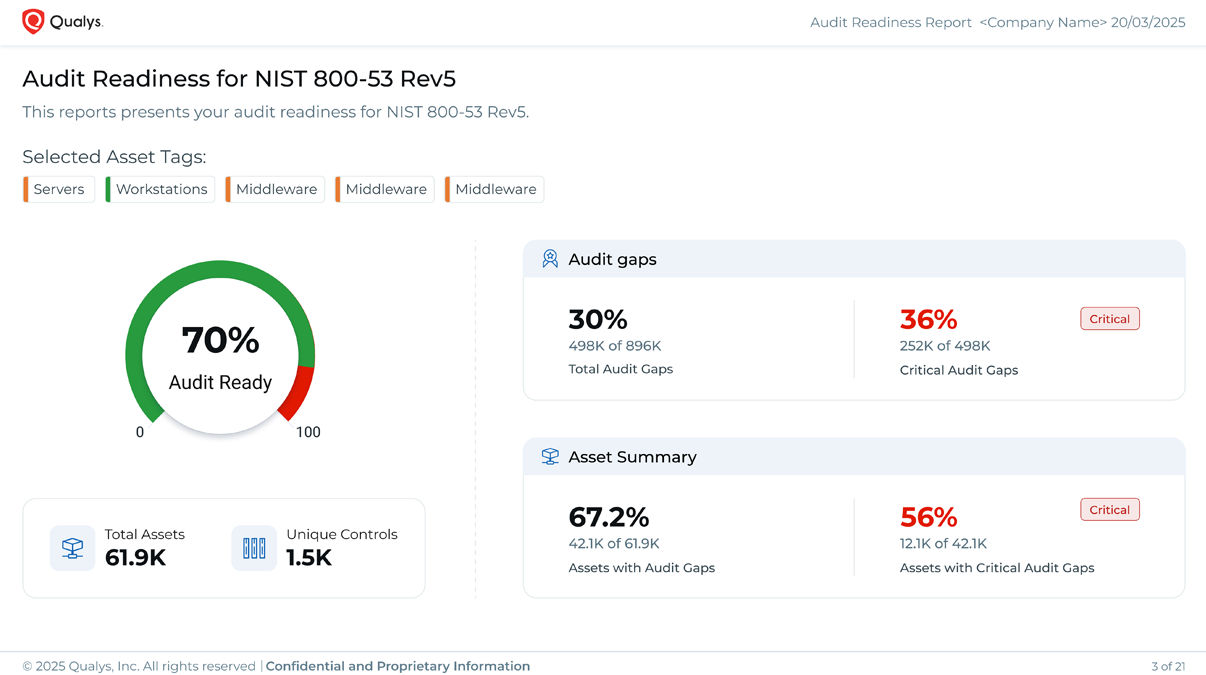Click the "Assets with Audit Gaps" caption
The width and height of the screenshot is (1206, 675).
[642, 568]
